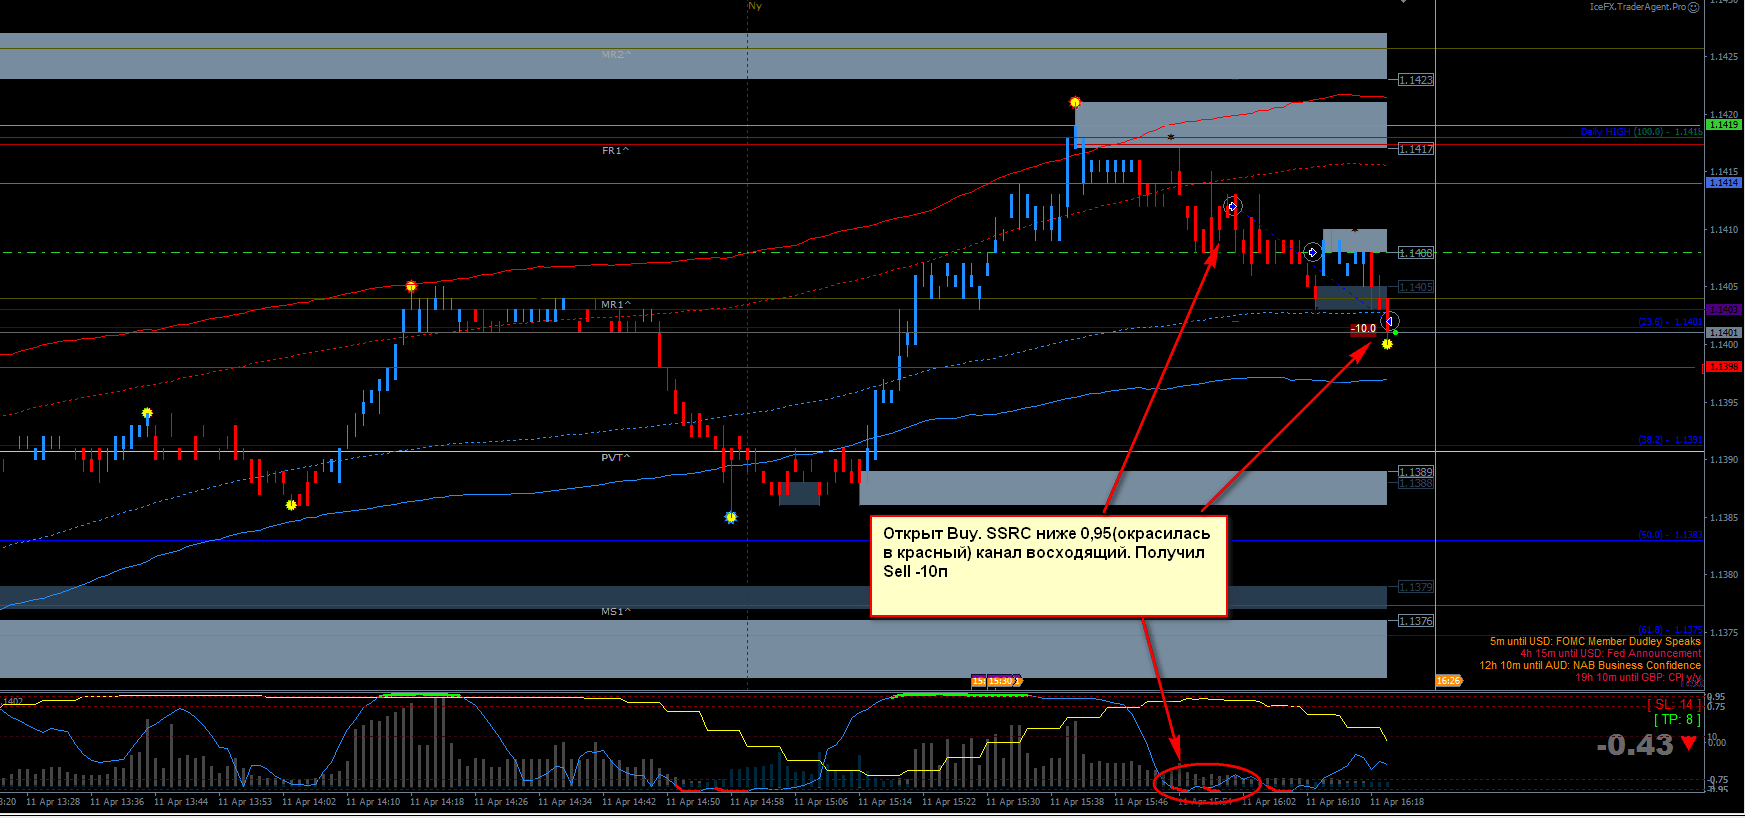The height and width of the screenshot is (818, 1745).
Task: Click the 1.1417 zone price label
Action: 1415,149
